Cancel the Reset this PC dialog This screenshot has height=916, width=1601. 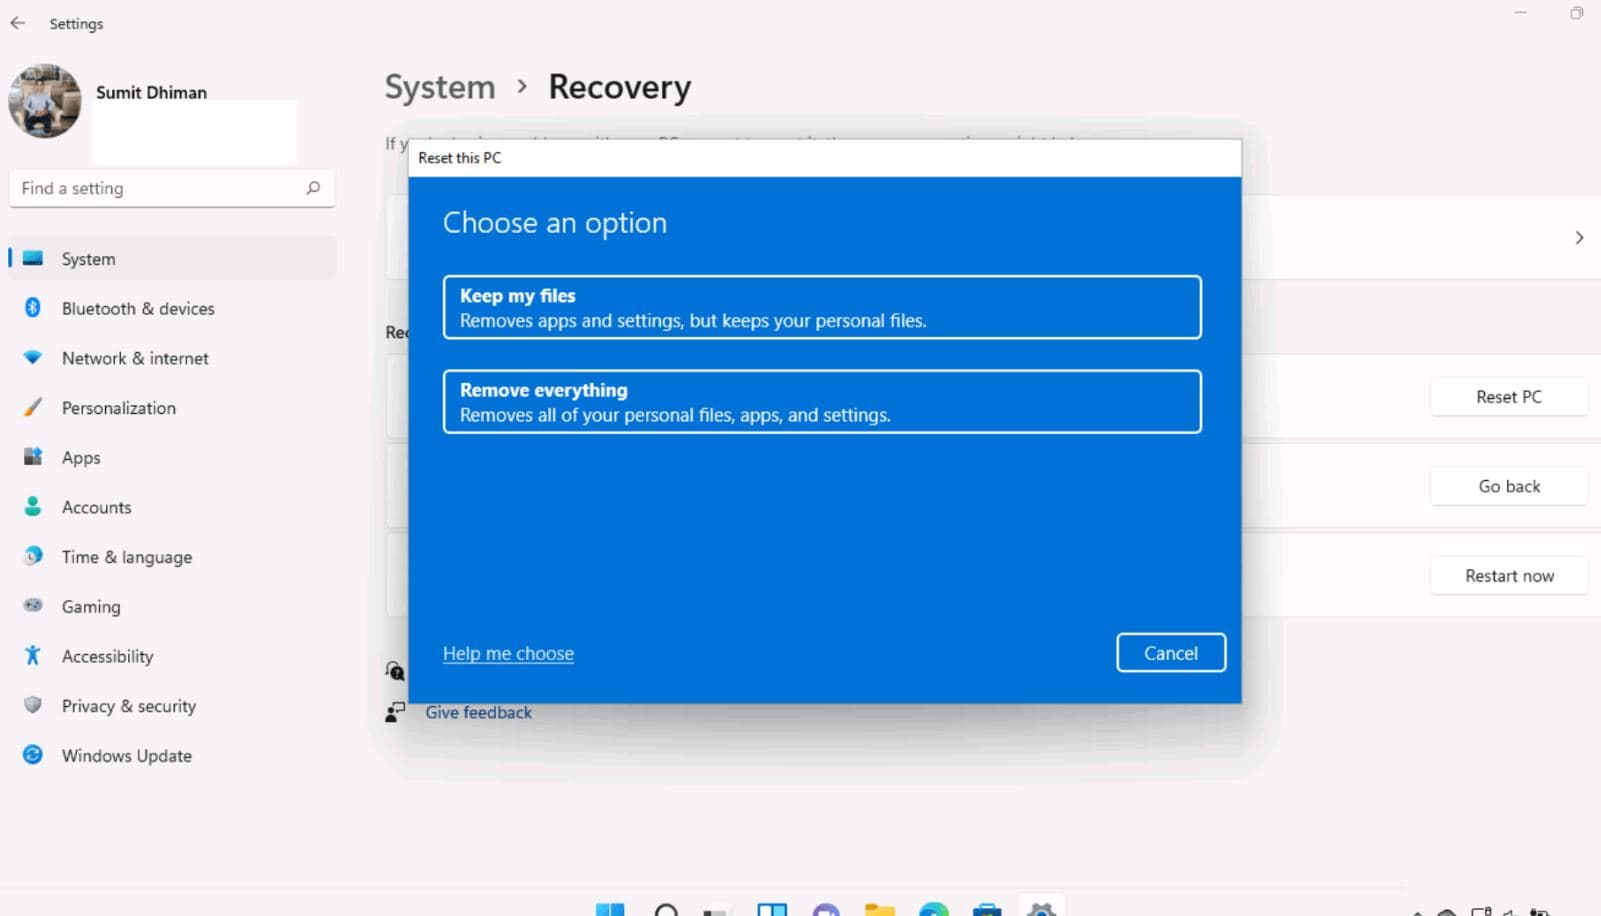1170,653
